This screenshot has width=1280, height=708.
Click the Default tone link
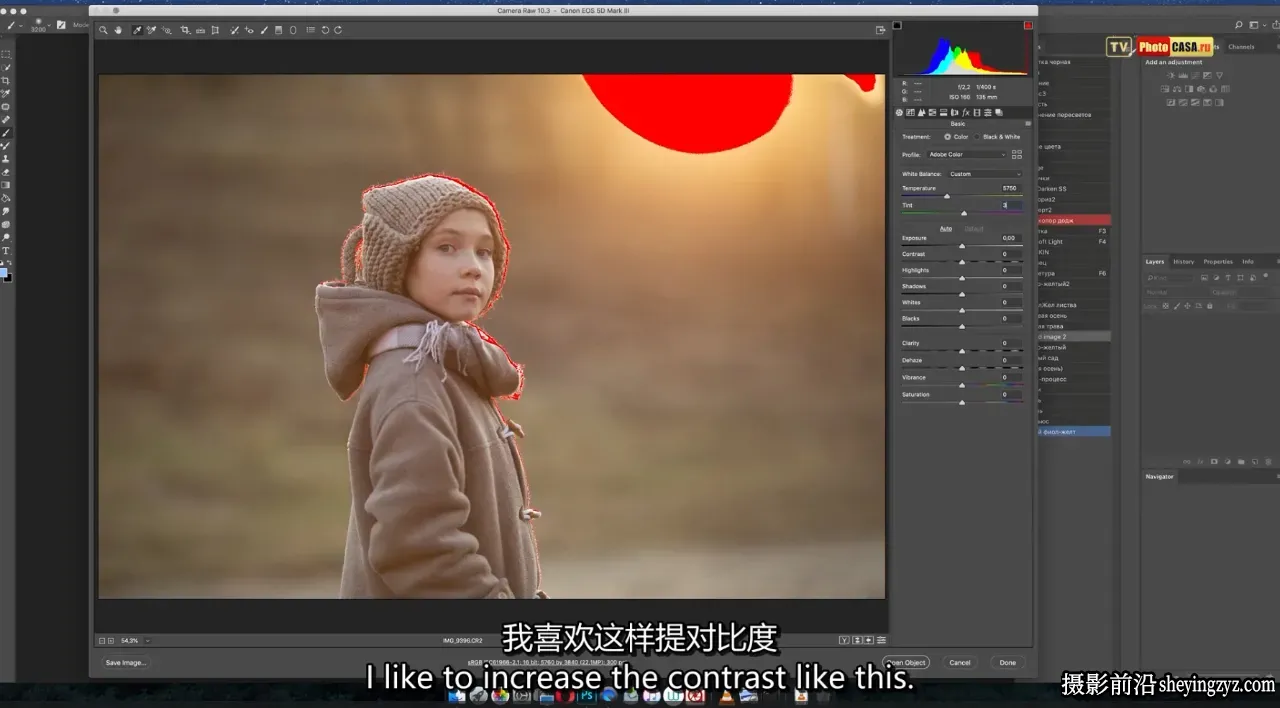click(974, 228)
